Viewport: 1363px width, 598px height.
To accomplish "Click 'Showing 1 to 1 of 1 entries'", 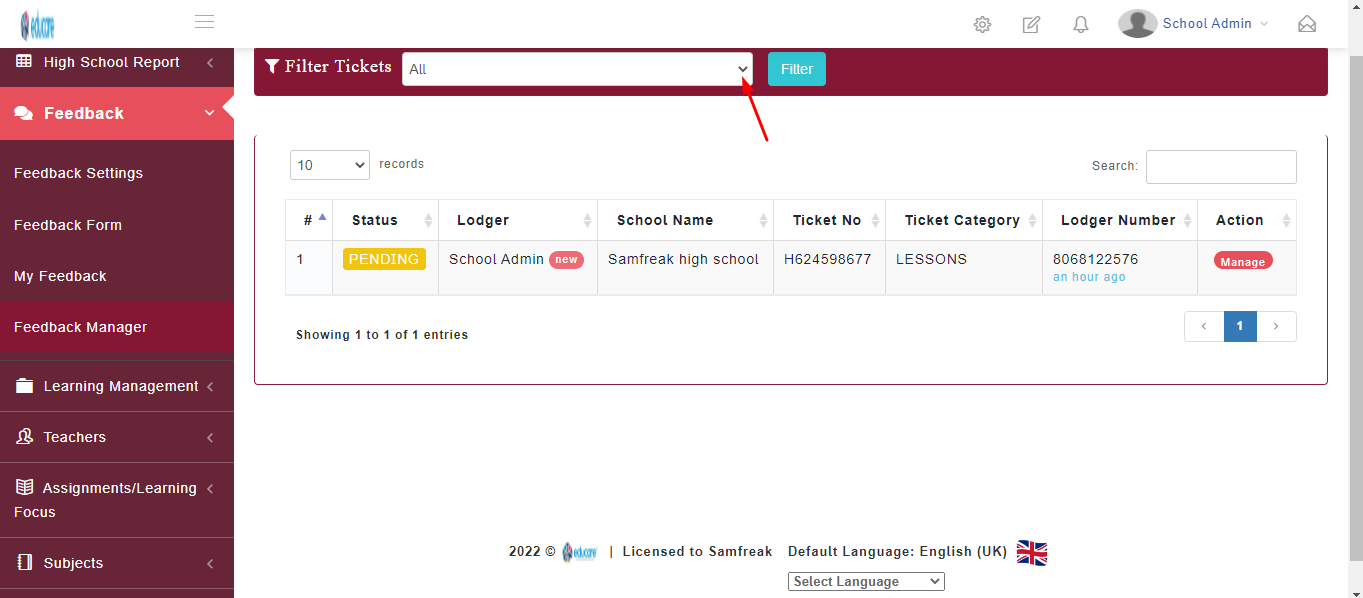I will click(382, 335).
